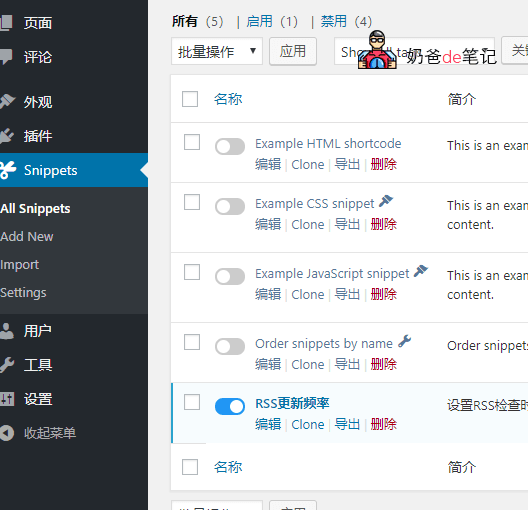Image resolution: width=528 pixels, height=510 pixels.
Task: Open 页面 in the sidebar menu
Action: point(38,23)
